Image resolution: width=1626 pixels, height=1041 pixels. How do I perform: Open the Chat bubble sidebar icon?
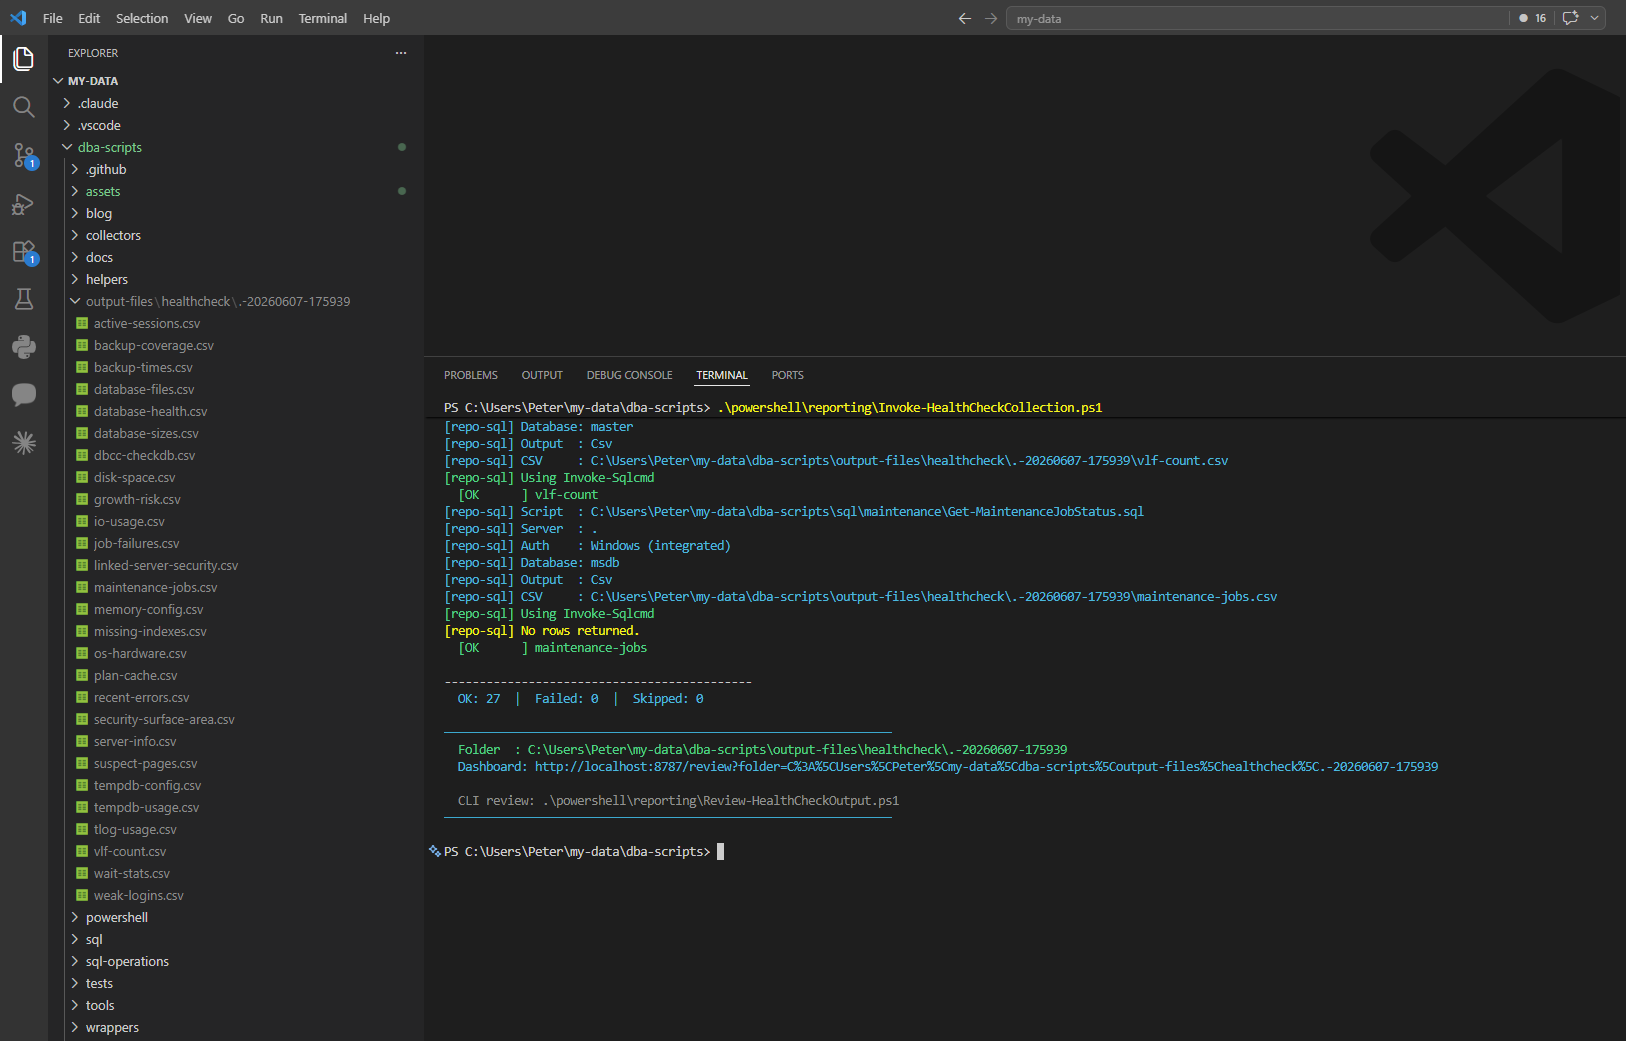coord(24,395)
